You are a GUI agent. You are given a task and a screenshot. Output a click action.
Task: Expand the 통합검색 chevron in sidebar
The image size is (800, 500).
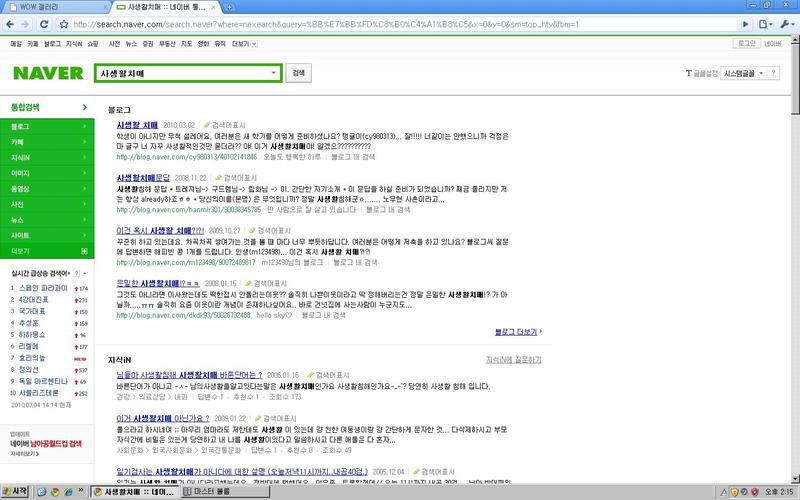(85, 107)
